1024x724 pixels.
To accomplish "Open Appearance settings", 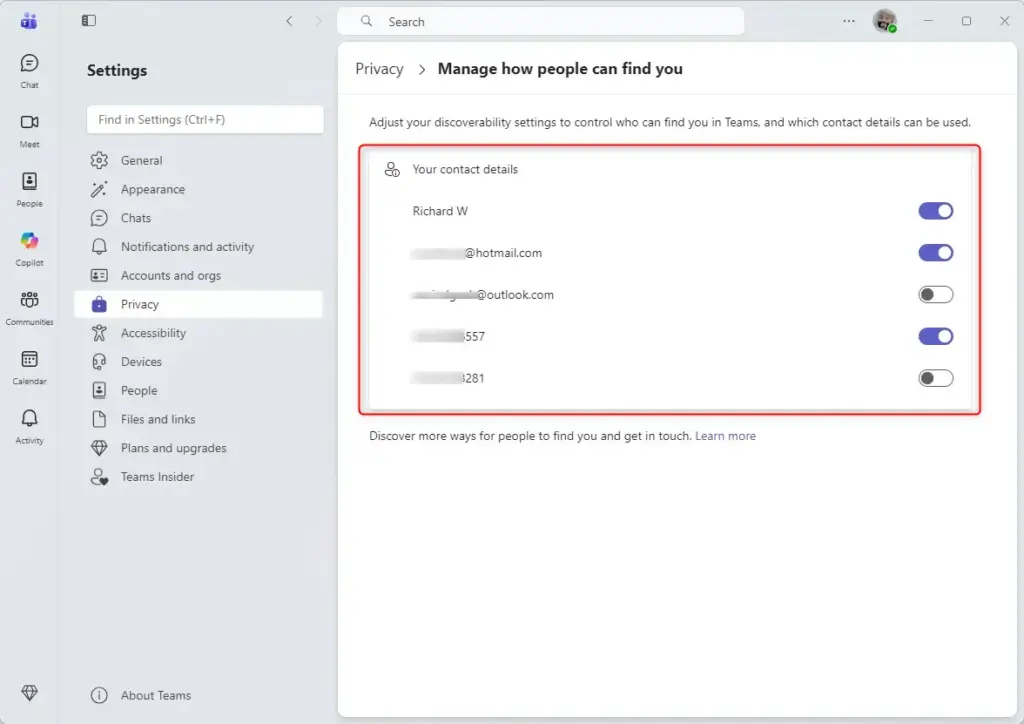I will [199, 189].
